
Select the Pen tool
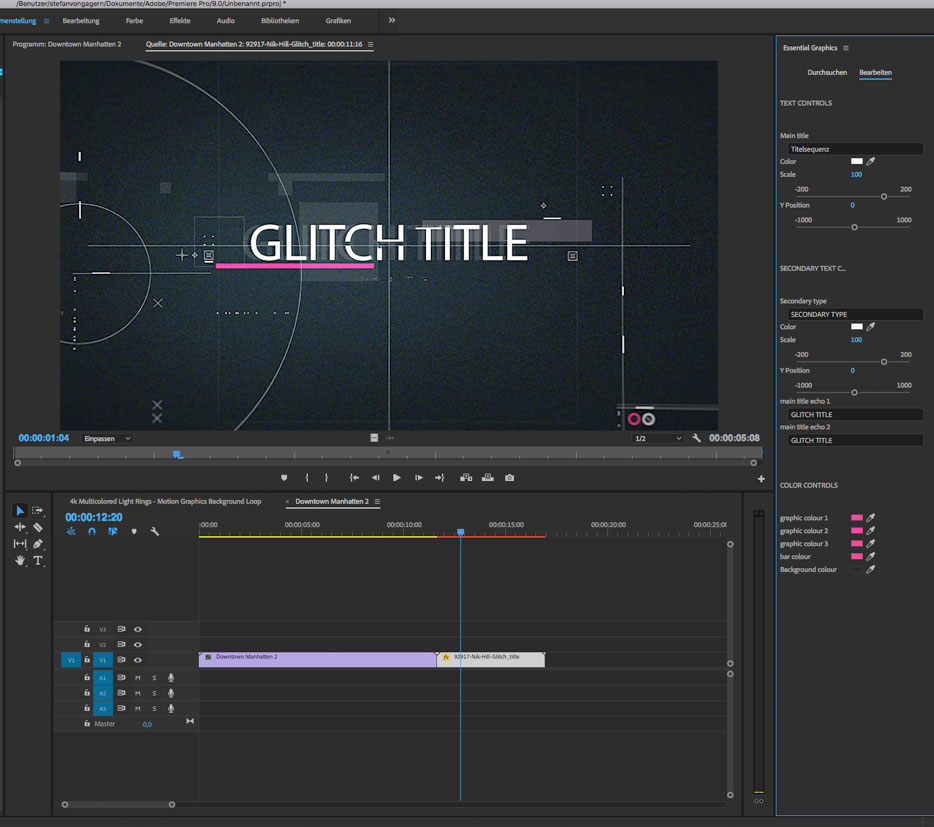point(38,543)
